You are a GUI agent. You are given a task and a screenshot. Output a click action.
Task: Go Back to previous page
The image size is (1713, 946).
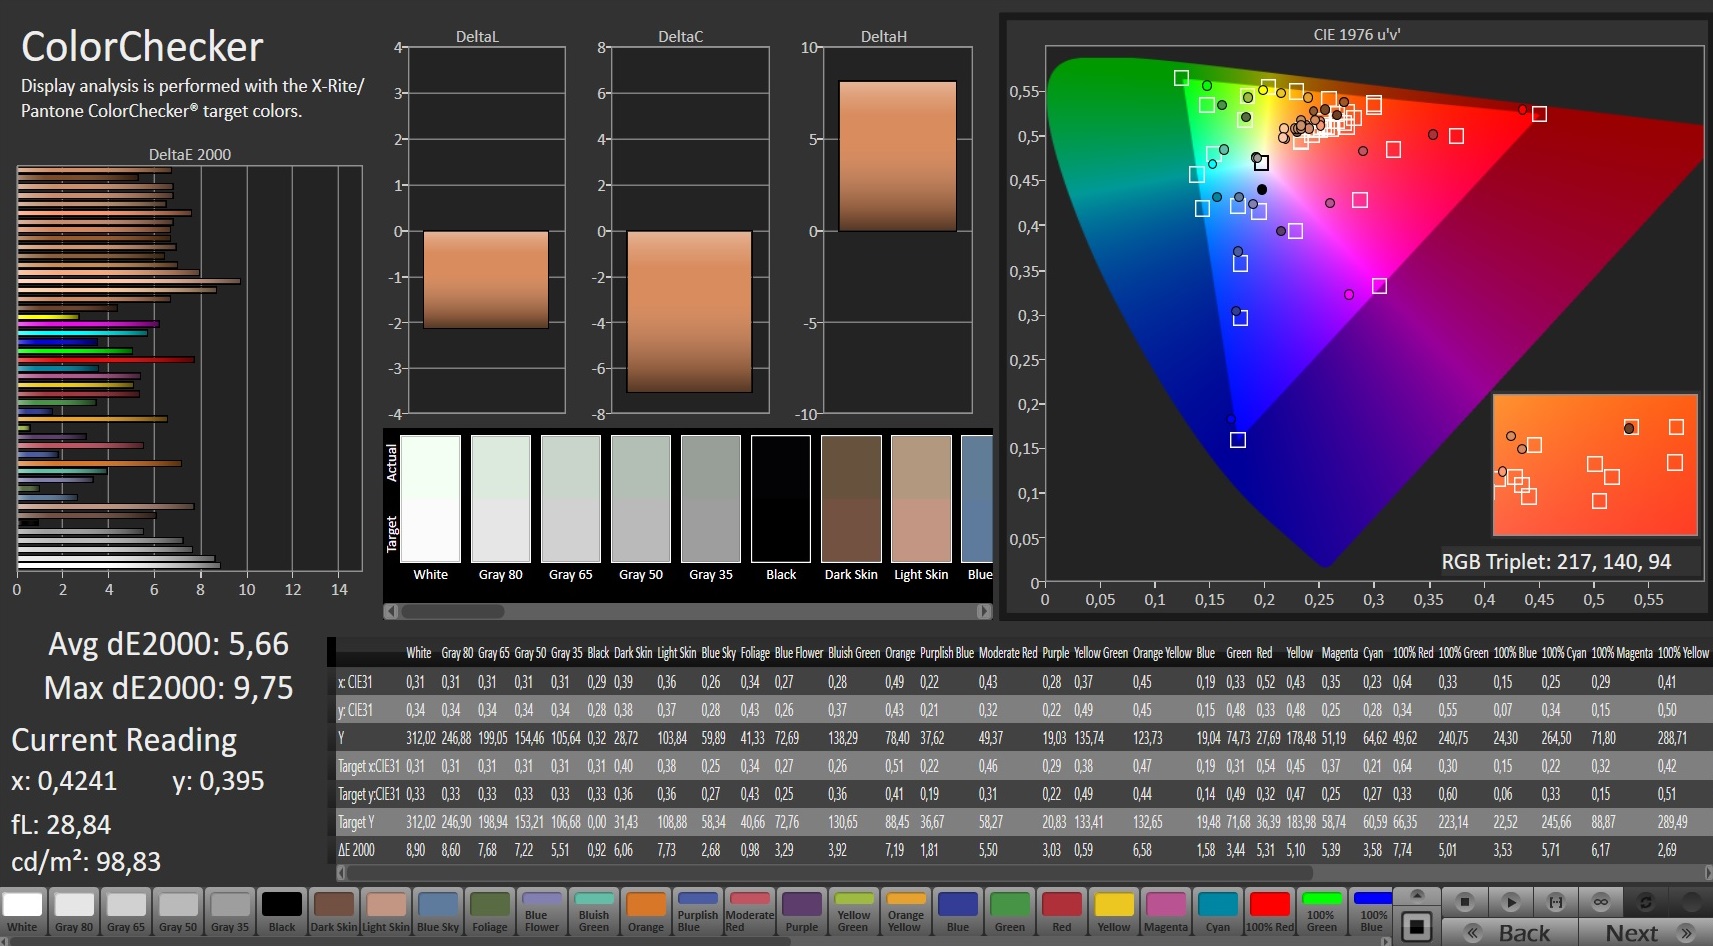pyautogui.click(x=1523, y=933)
